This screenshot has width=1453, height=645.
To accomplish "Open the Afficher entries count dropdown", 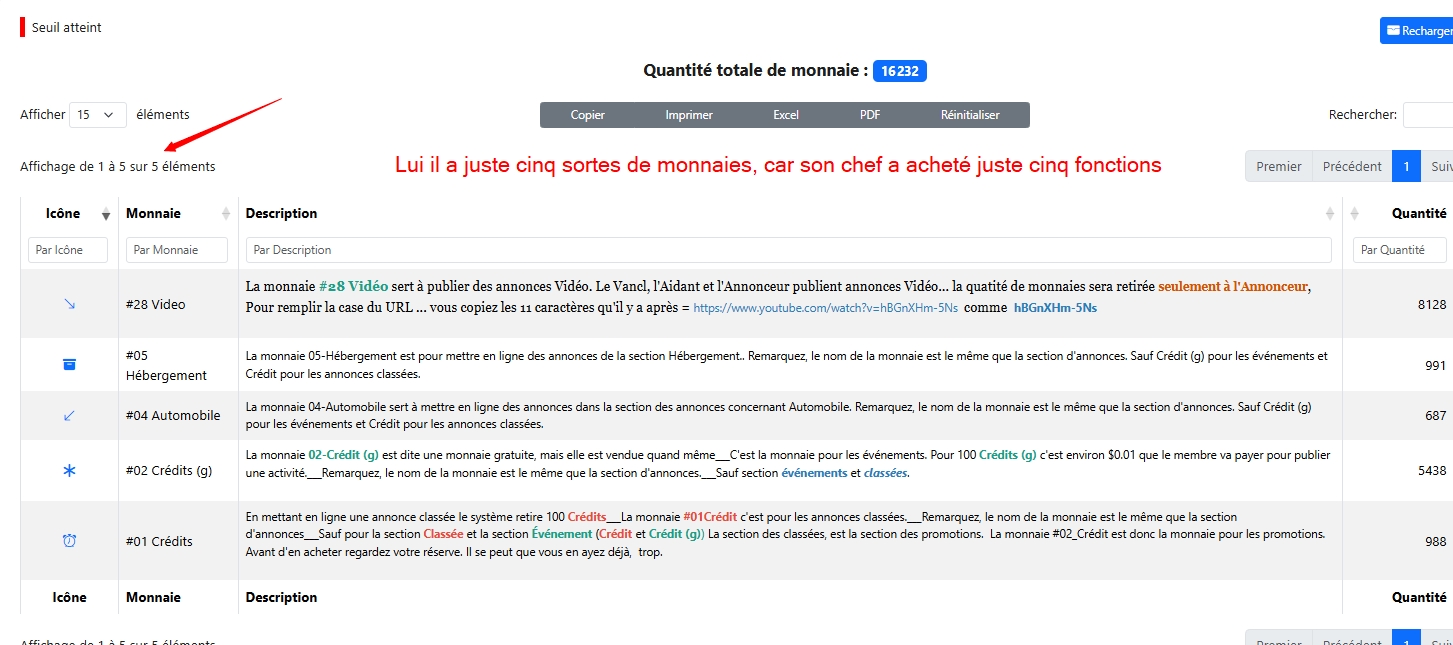I will click(97, 115).
